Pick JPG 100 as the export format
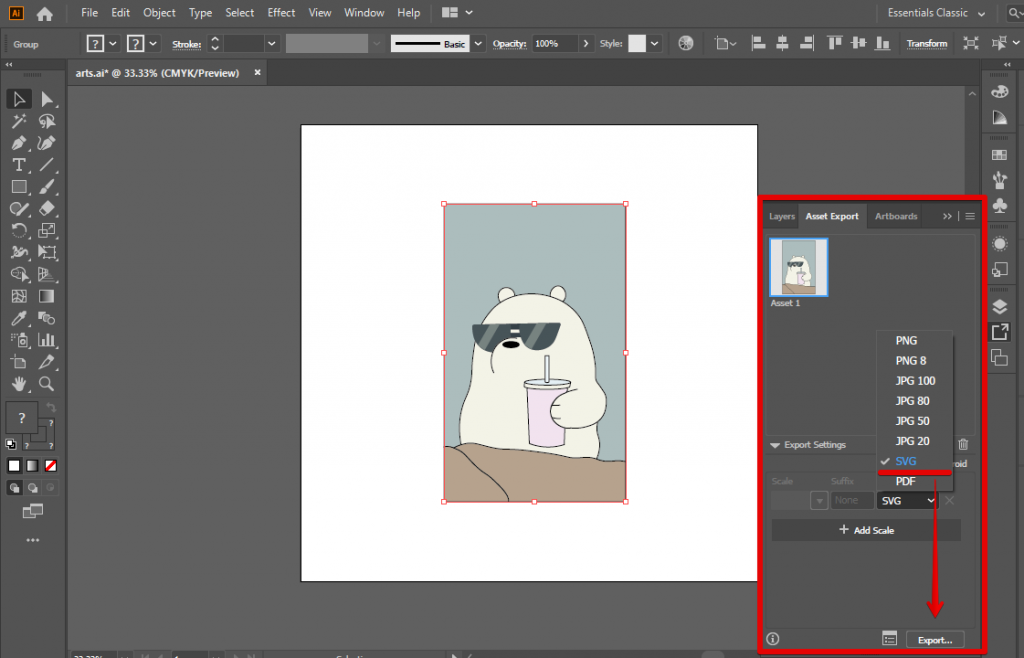 click(x=913, y=380)
